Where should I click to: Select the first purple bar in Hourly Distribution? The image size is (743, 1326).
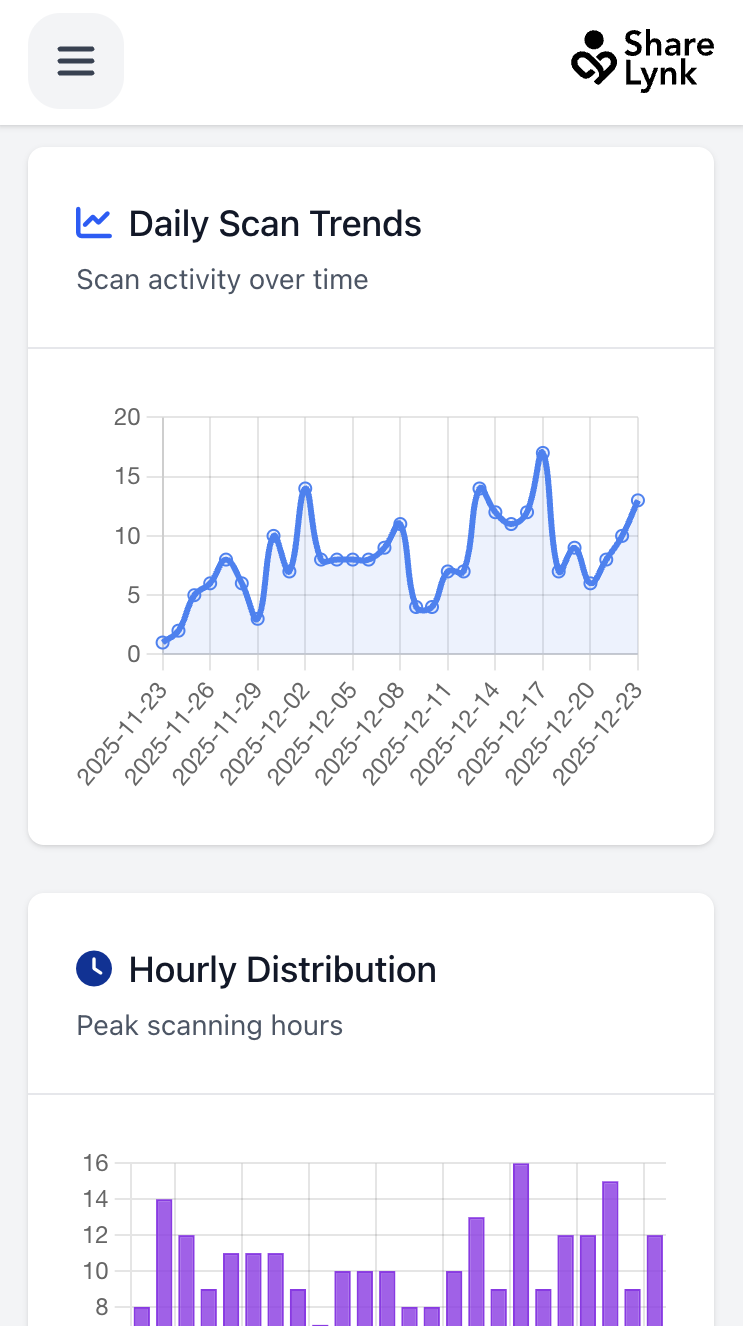[142, 1315]
